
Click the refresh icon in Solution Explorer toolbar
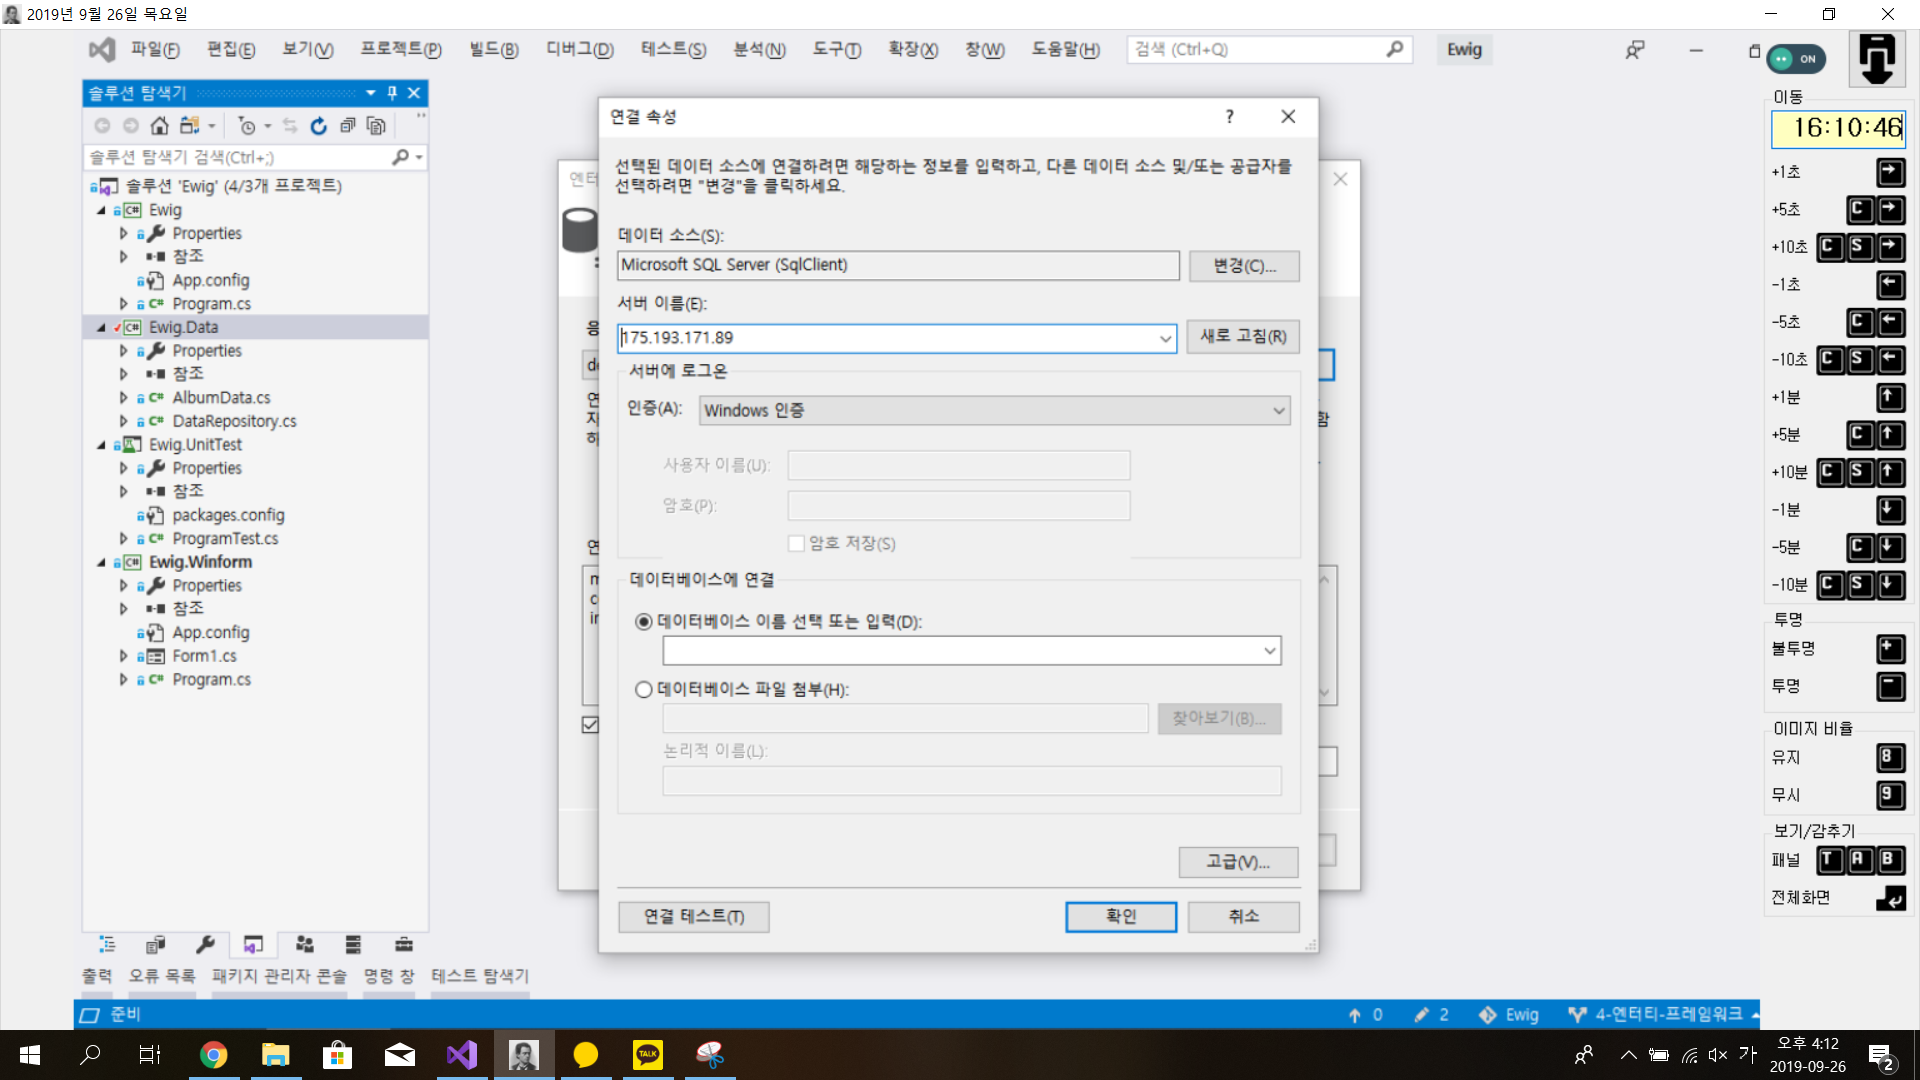click(x=318, y=126)
